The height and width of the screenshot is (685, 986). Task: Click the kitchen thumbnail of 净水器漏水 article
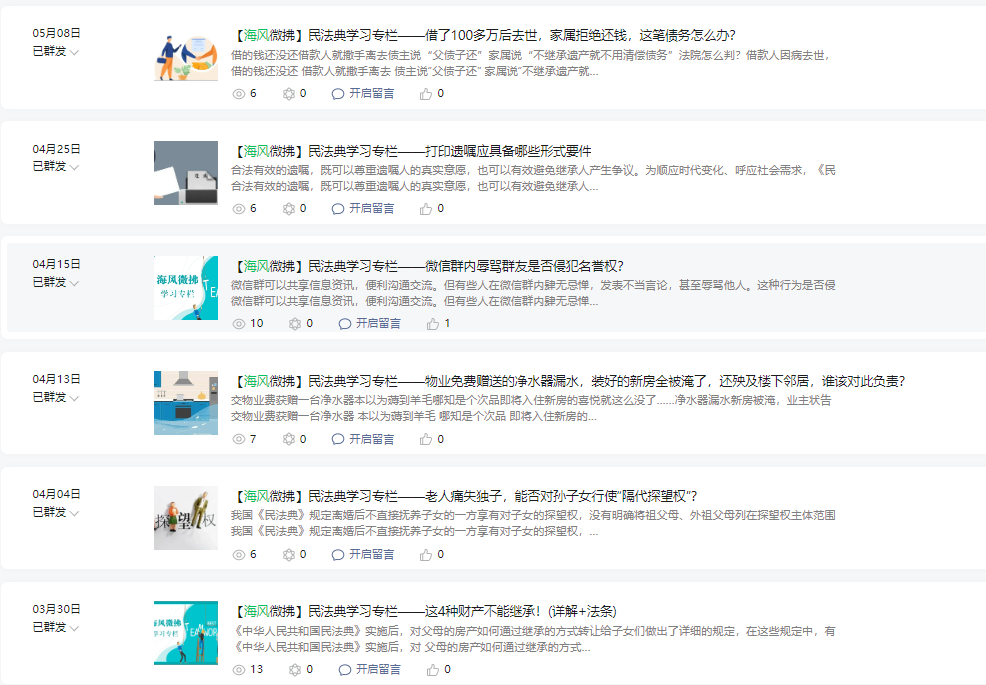(x=186, y=403)
